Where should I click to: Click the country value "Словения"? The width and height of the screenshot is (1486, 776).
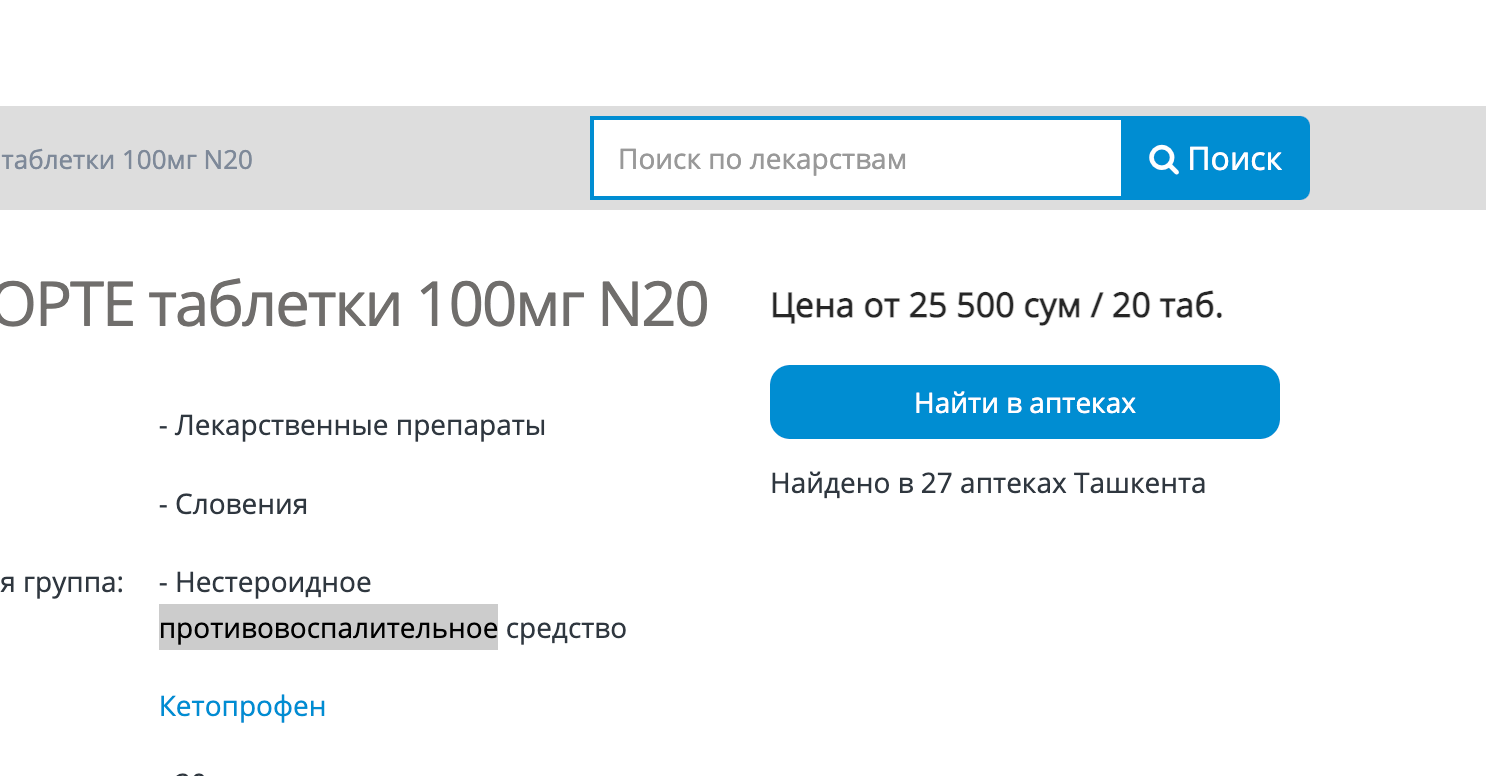point(241,504)
